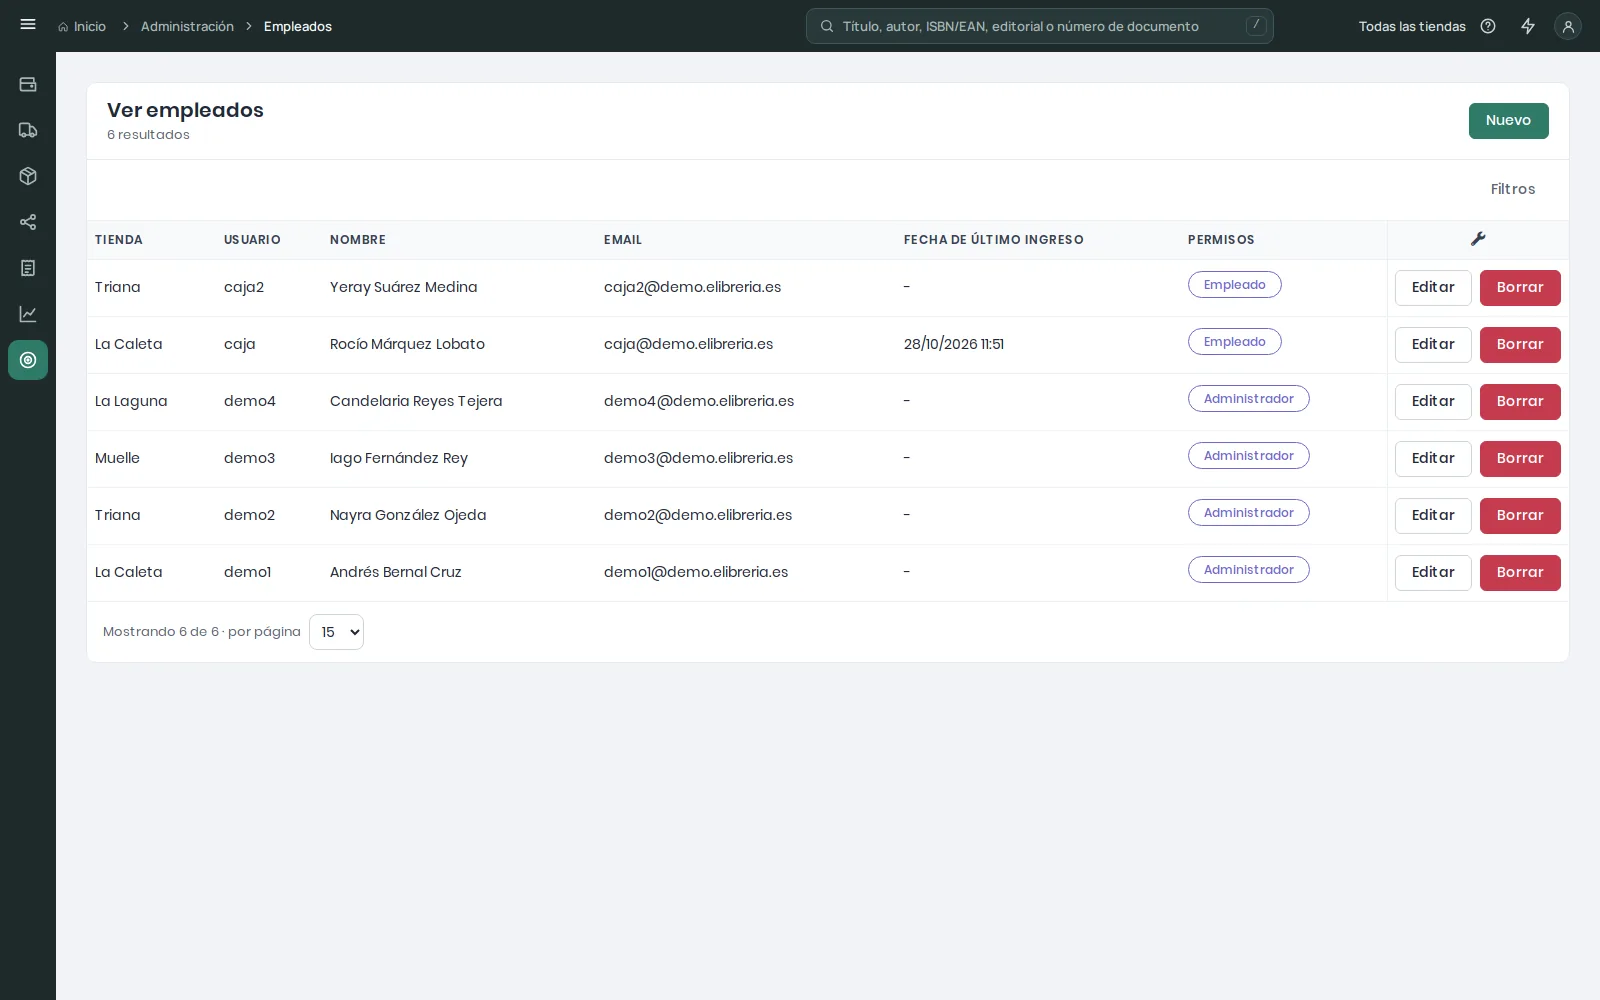Delete employee Rocío Márquez Lobato

1520,345
